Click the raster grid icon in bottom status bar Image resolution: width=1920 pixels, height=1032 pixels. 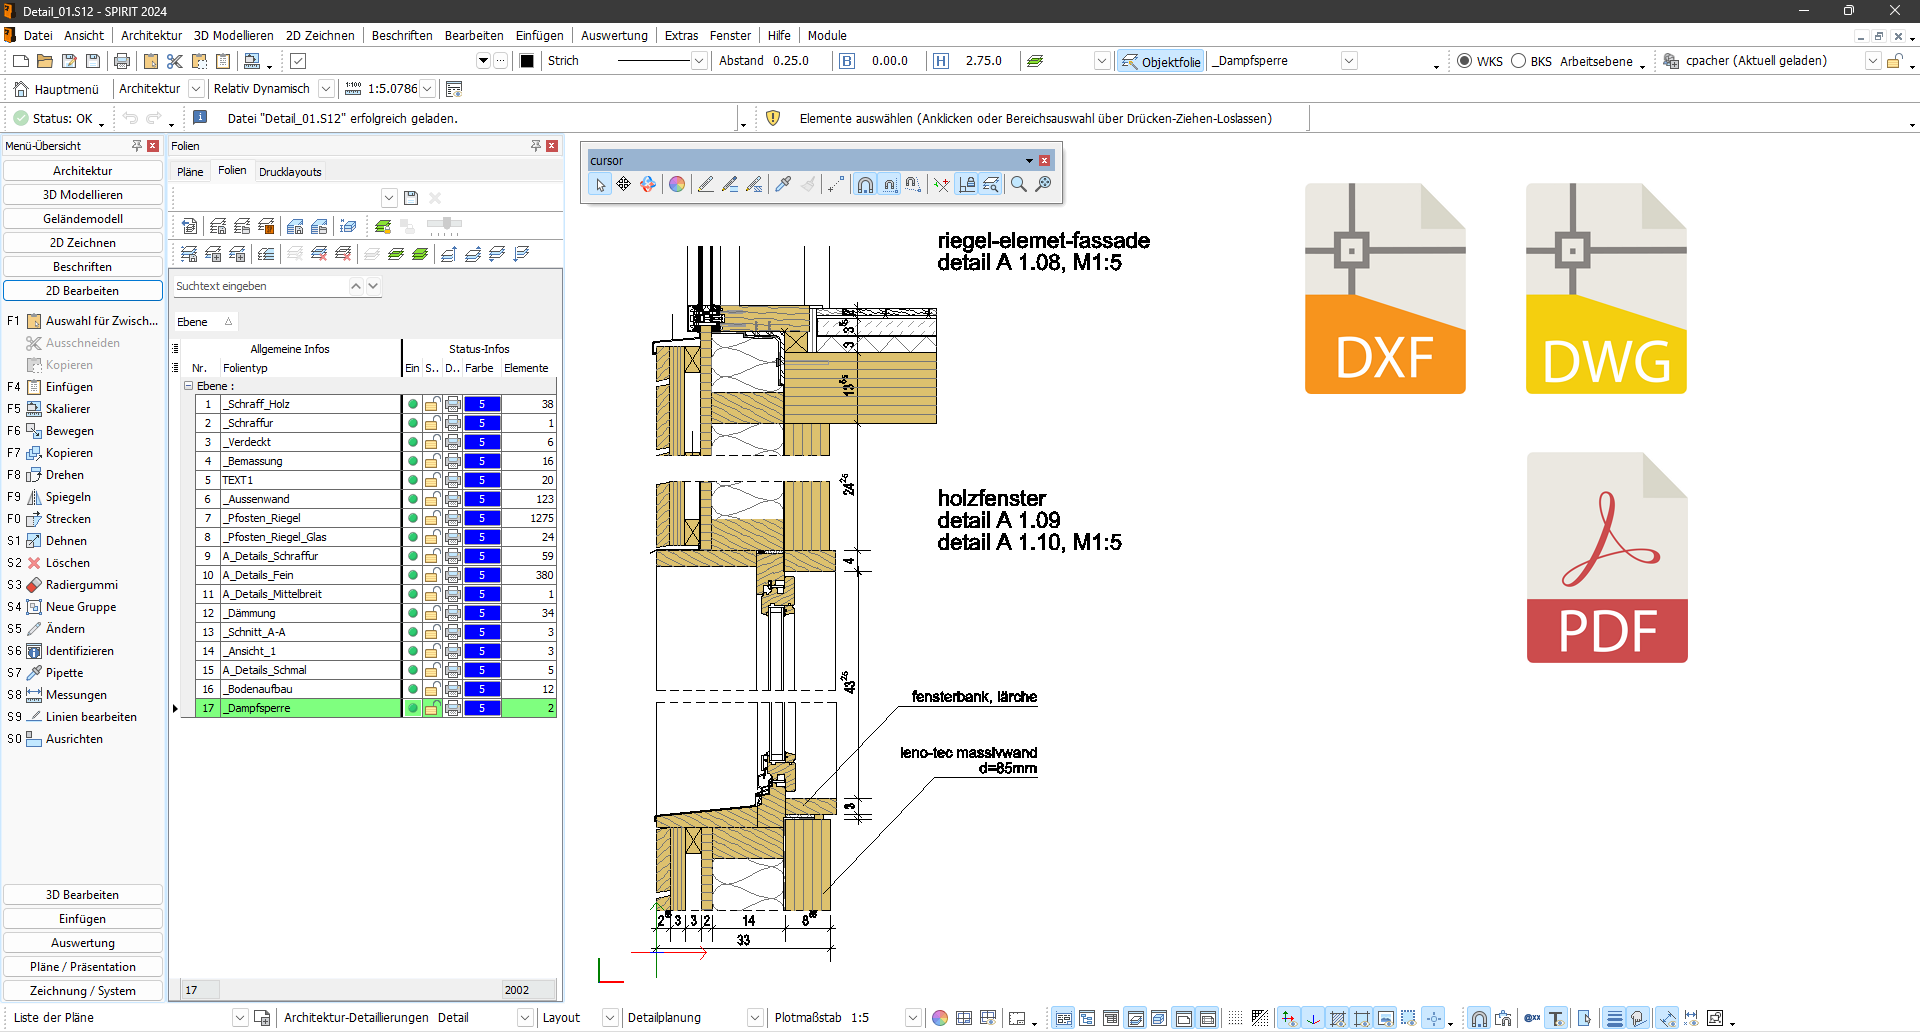pos(1237,1017)
